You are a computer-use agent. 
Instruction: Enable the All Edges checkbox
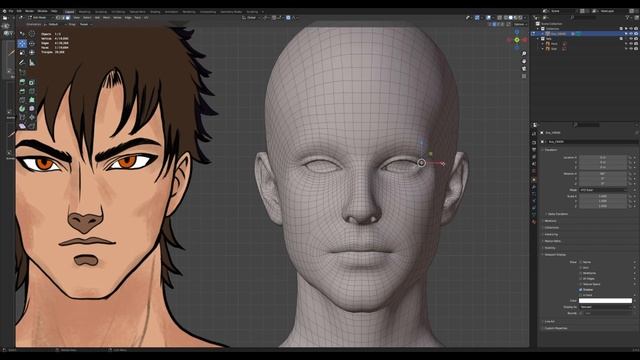[x=580, y=278]
